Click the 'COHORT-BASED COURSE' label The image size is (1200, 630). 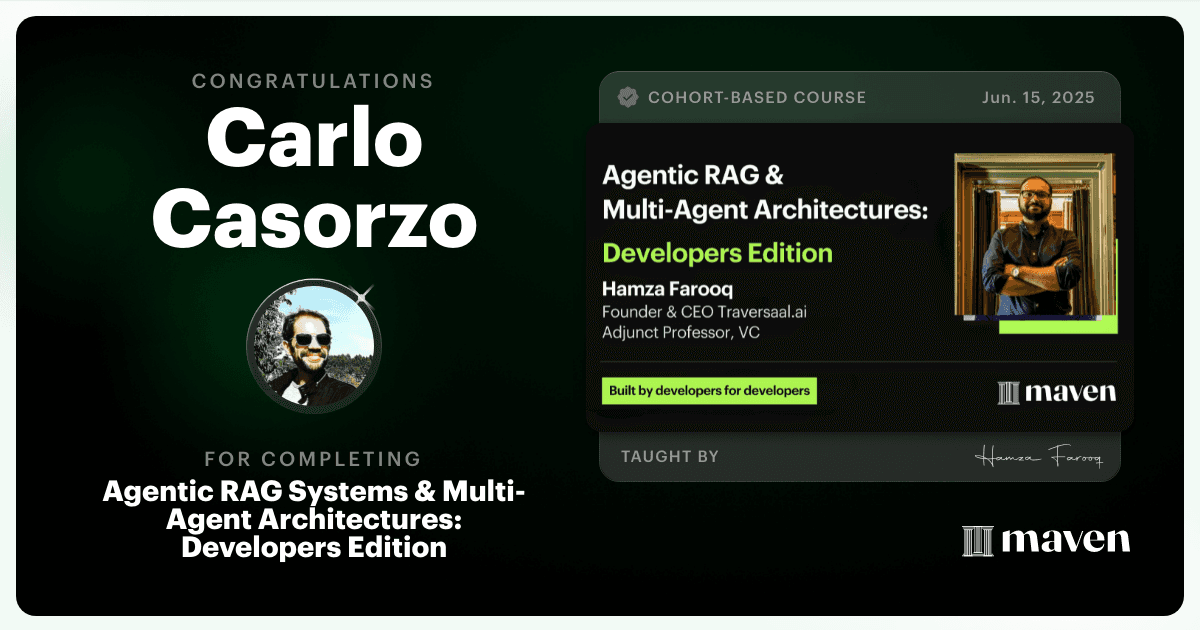[x=757, y=98]
